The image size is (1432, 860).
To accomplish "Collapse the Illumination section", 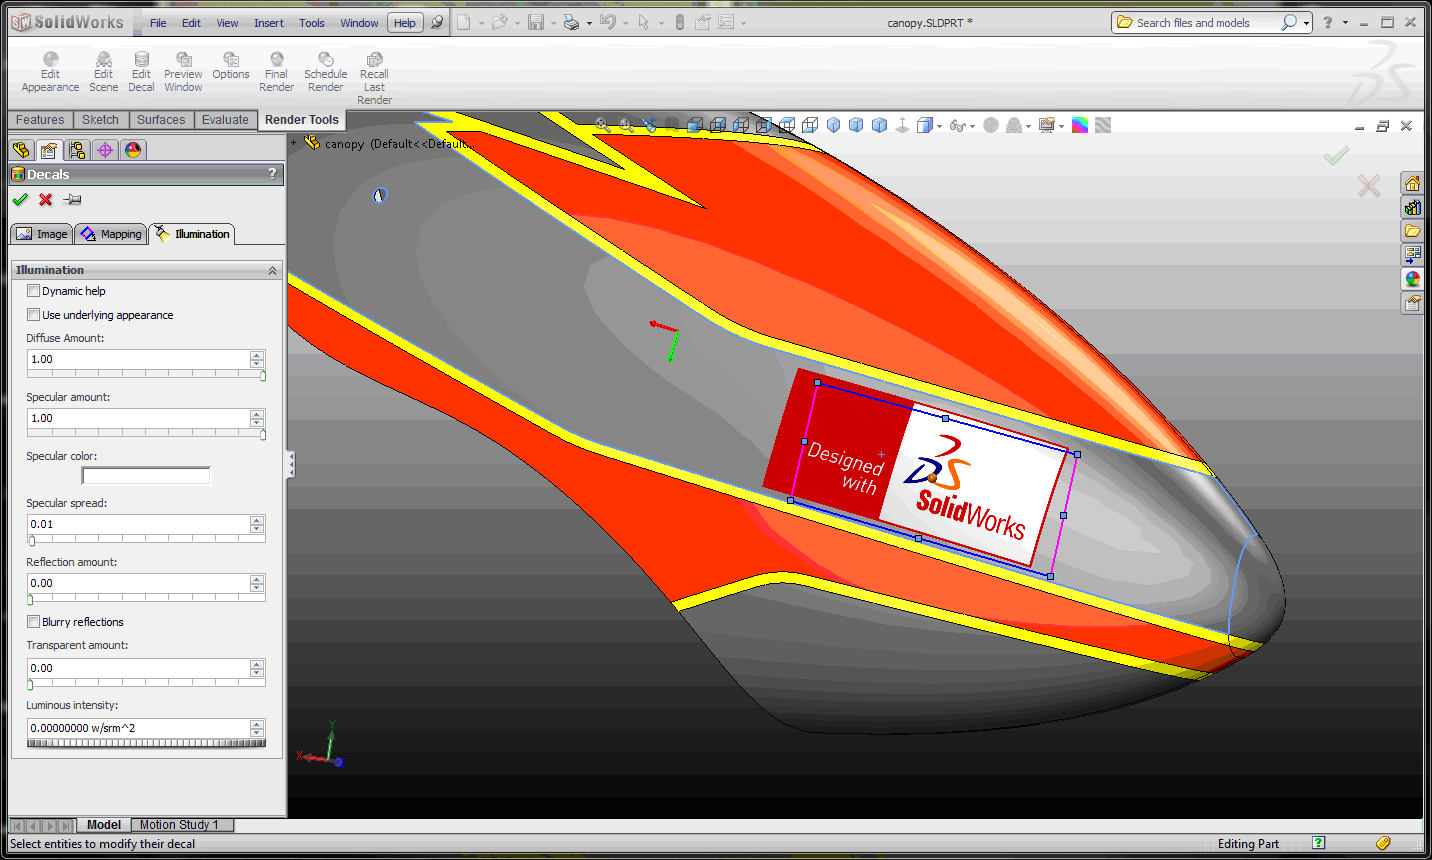I will point(272,270).
